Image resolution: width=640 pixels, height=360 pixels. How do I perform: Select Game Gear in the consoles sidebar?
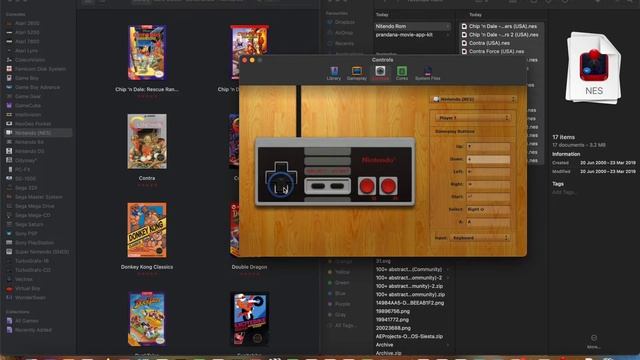pos(27,96)
